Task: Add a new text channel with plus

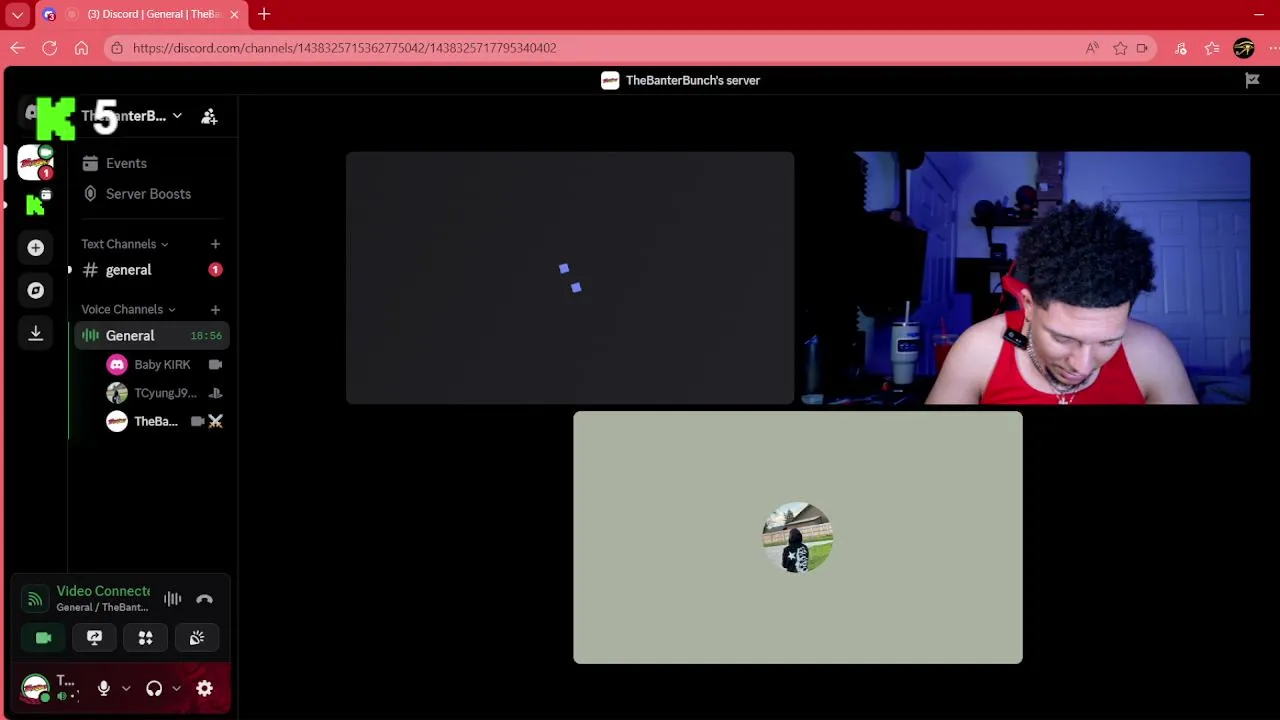Action: [215, 244]
